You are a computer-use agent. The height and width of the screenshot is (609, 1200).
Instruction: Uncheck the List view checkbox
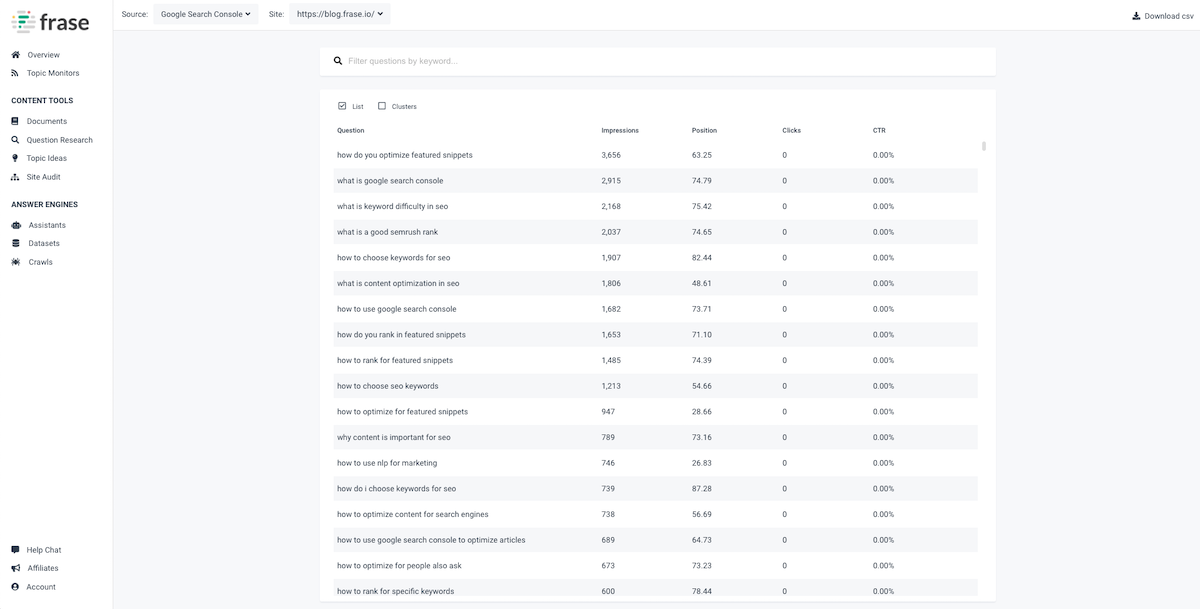tap(342, 106)
